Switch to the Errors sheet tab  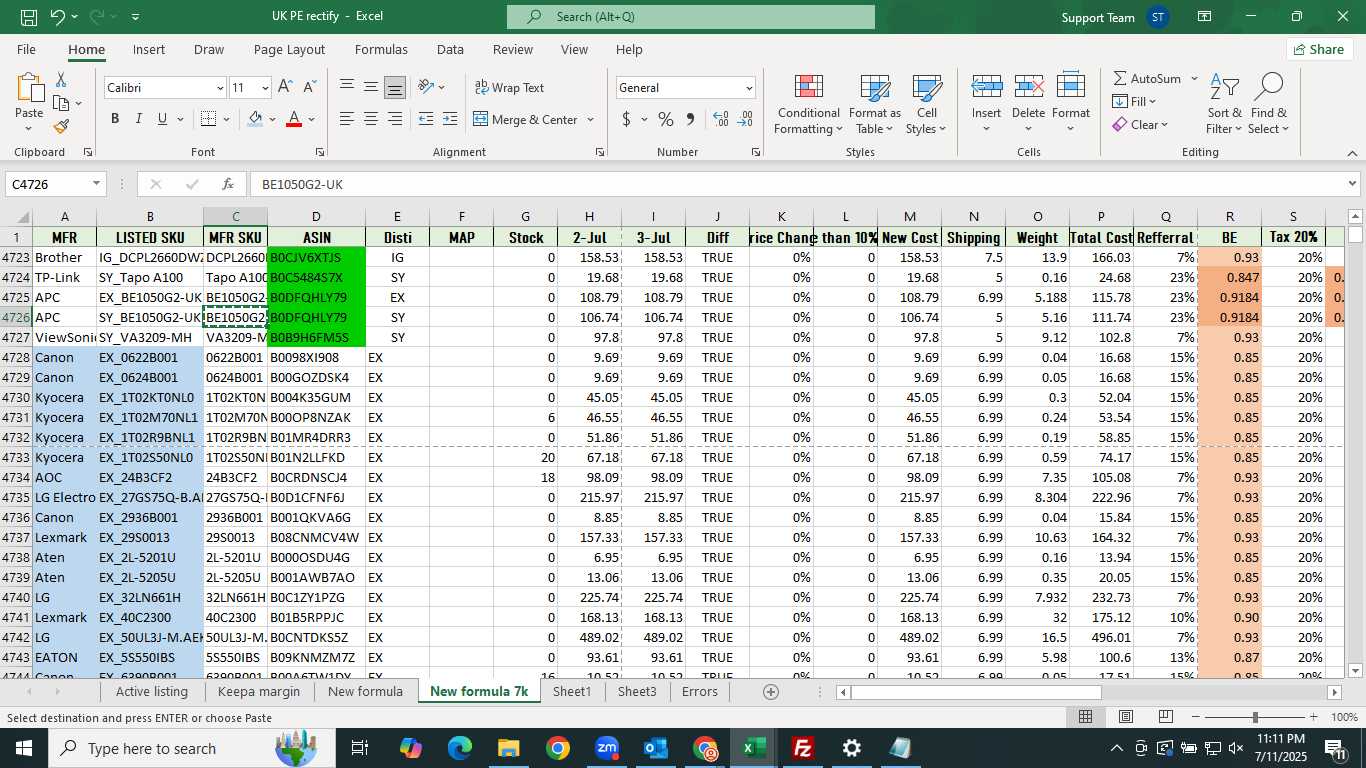pos(700,691)
